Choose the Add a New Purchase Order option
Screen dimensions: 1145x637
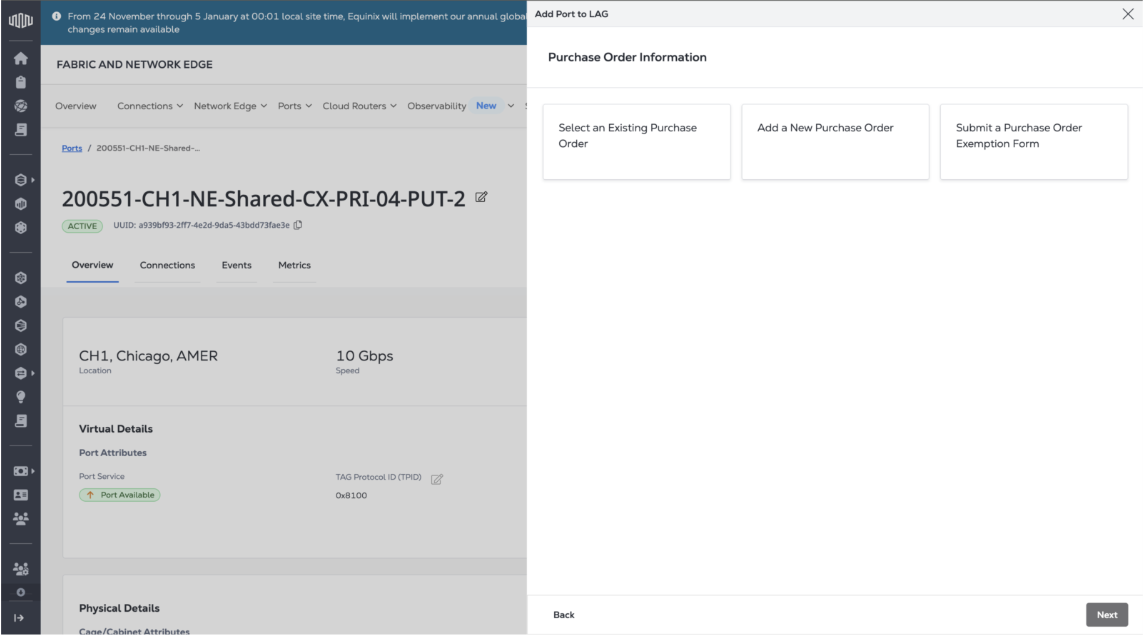click(835, 142)
